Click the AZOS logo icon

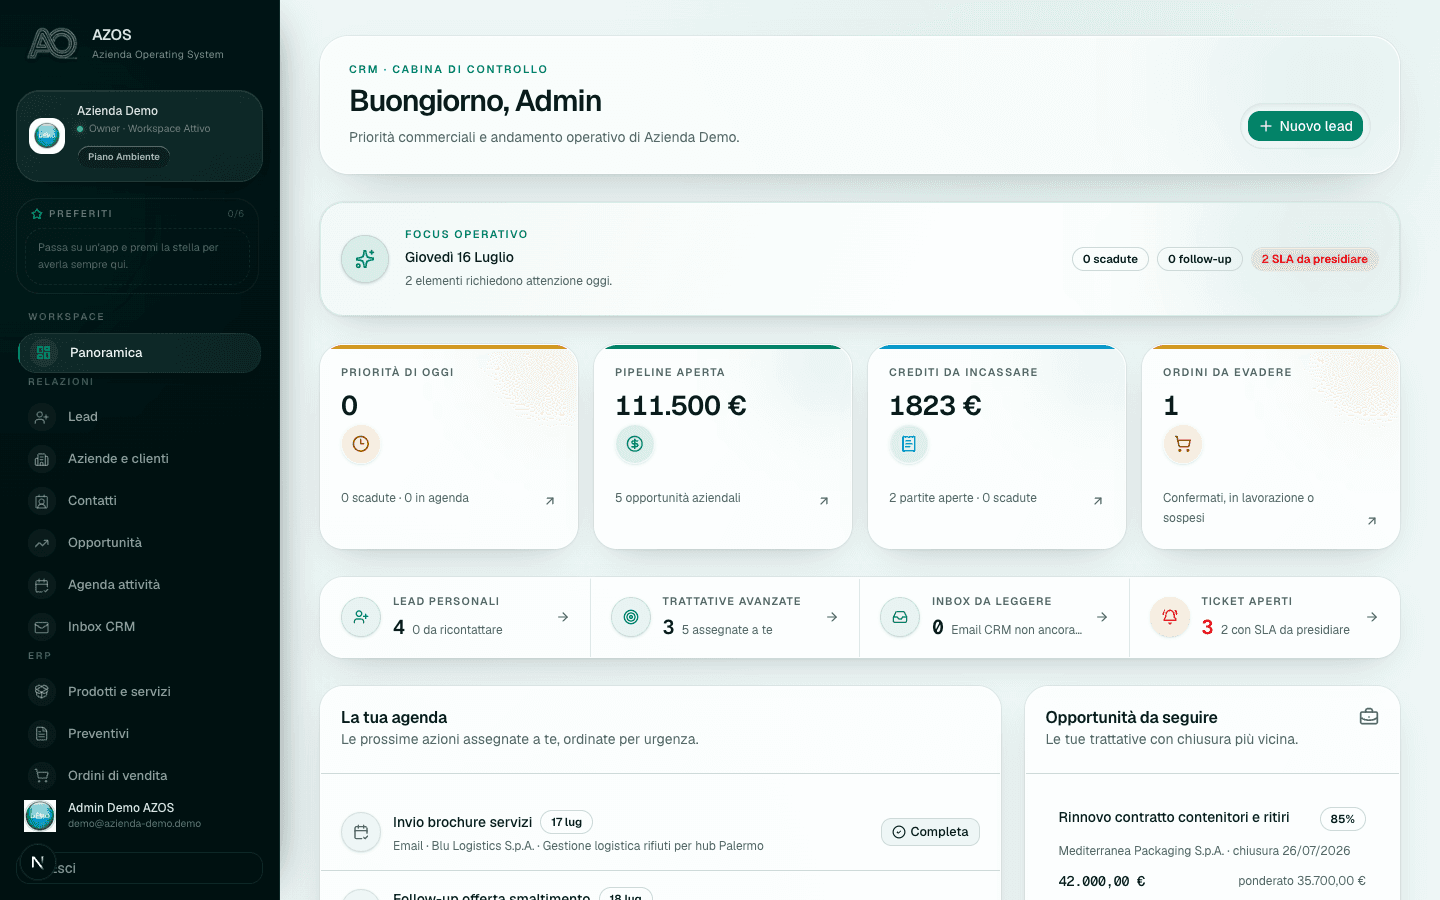pyautogui.click(x=53, y=43)
